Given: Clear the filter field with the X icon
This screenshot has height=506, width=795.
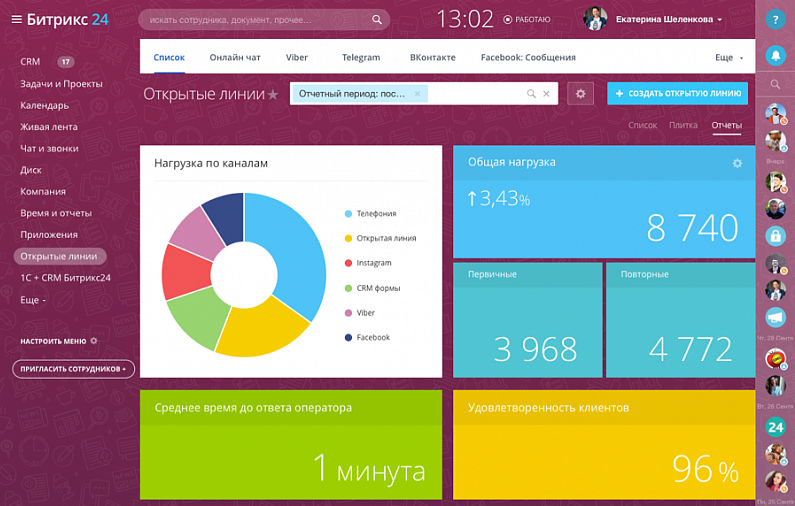Looking at the screenshot, I should pos(546,94).
